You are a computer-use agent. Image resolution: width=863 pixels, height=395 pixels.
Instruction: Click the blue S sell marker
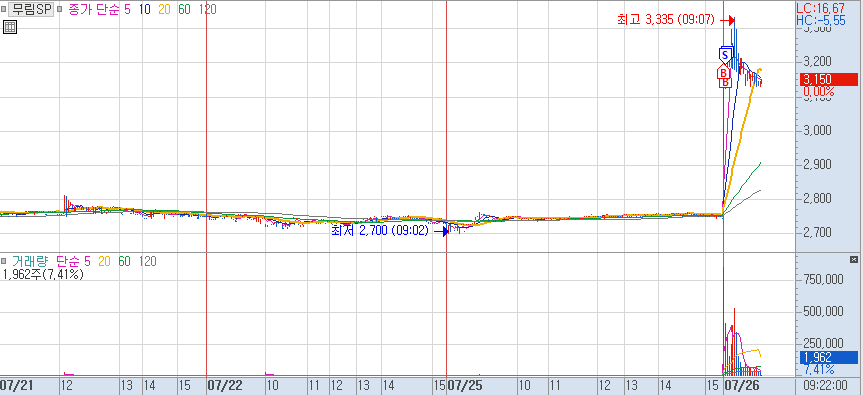click(x=725, y=55)
